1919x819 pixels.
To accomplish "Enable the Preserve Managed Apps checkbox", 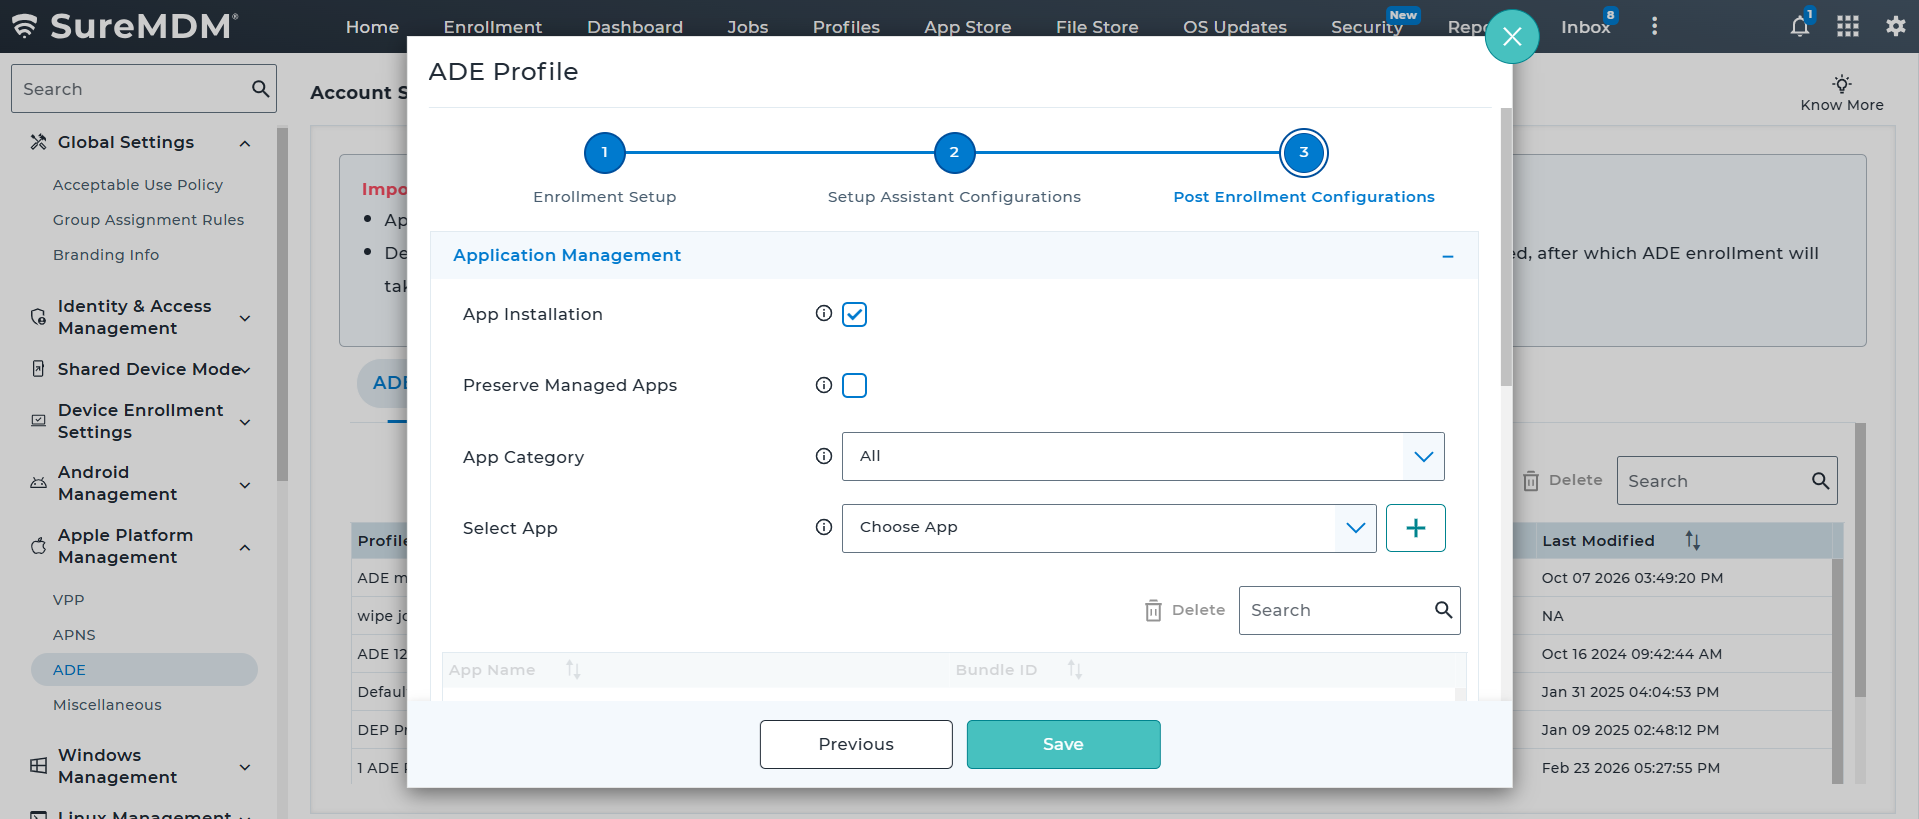I will pos(854,385).
